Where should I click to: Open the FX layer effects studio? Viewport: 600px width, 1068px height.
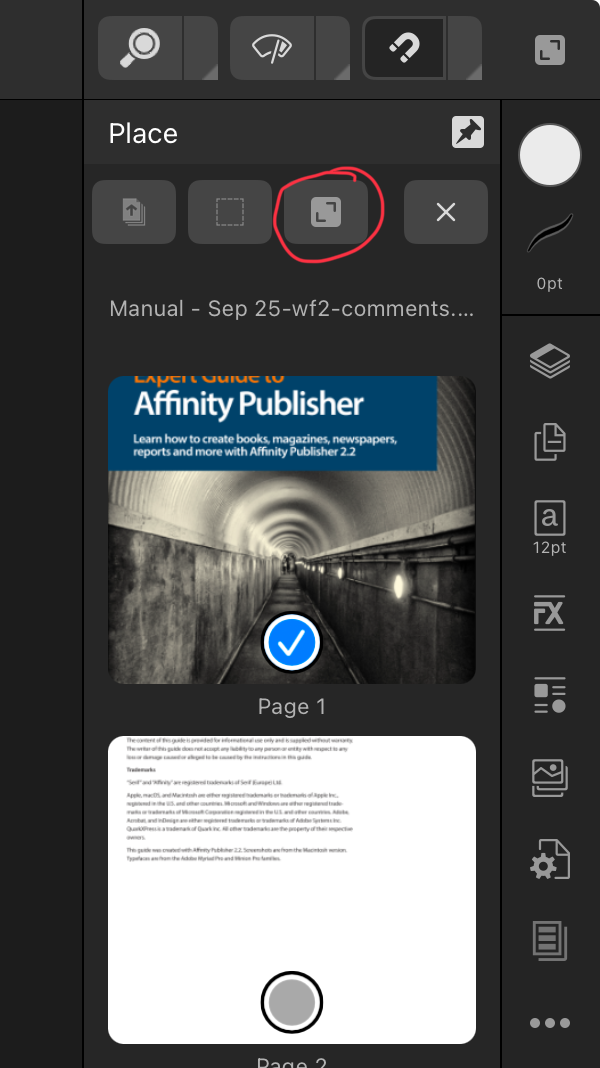550,612
